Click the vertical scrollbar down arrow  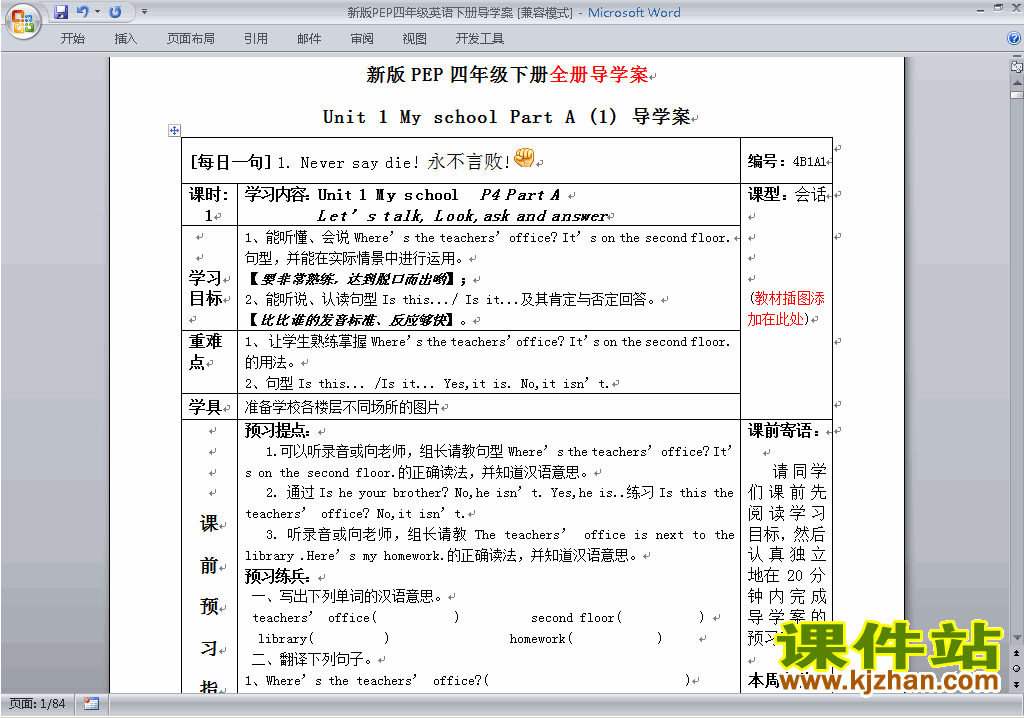click(1017, 638)
